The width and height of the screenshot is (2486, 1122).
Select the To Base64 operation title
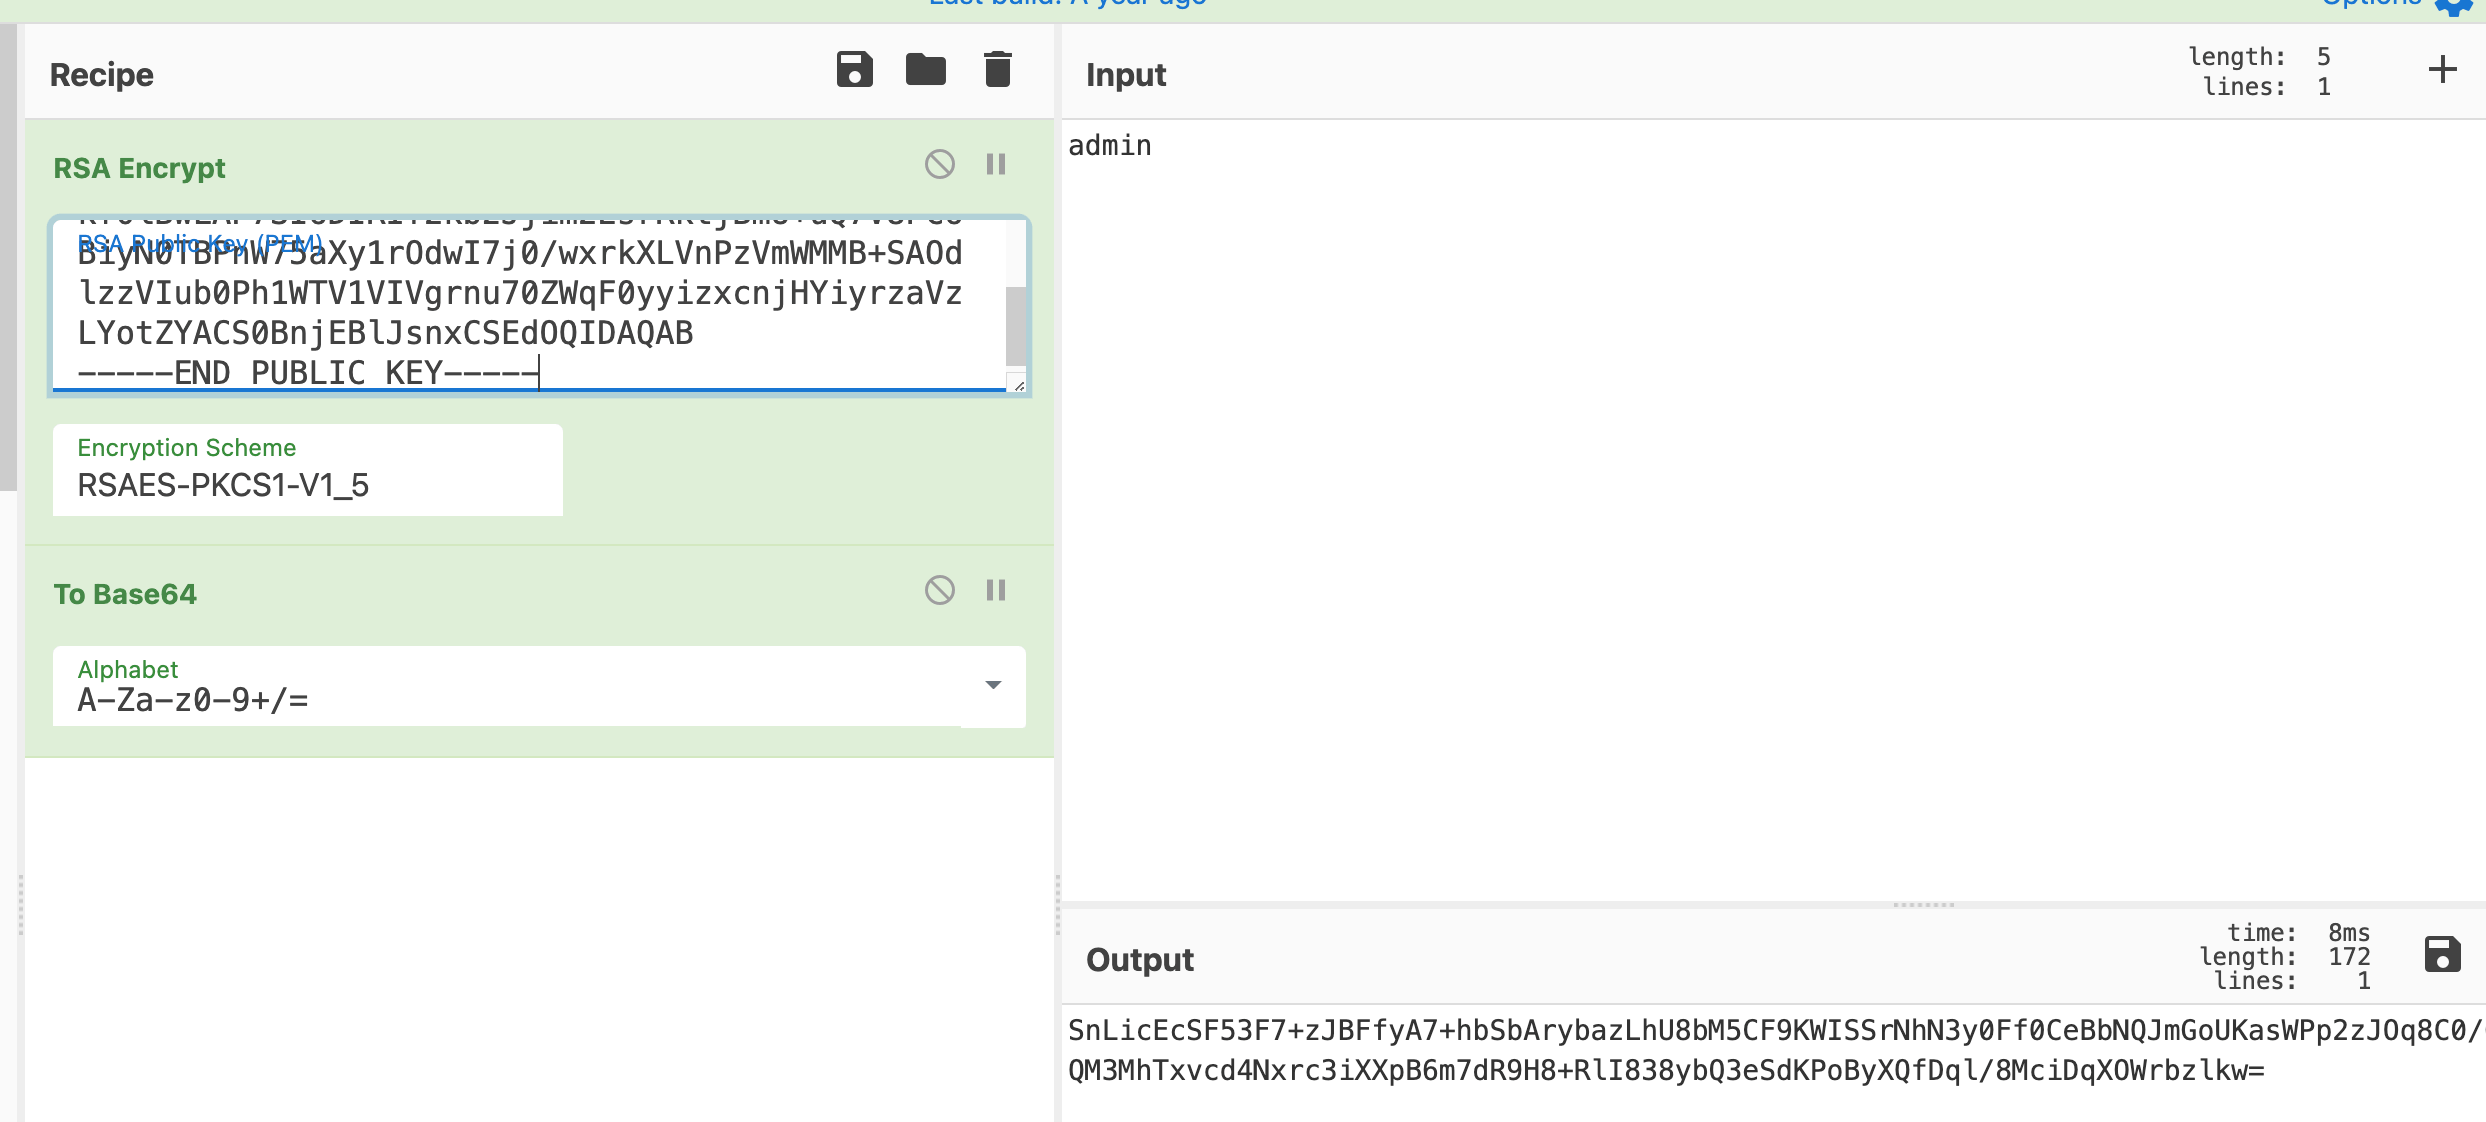click(125, 594)
